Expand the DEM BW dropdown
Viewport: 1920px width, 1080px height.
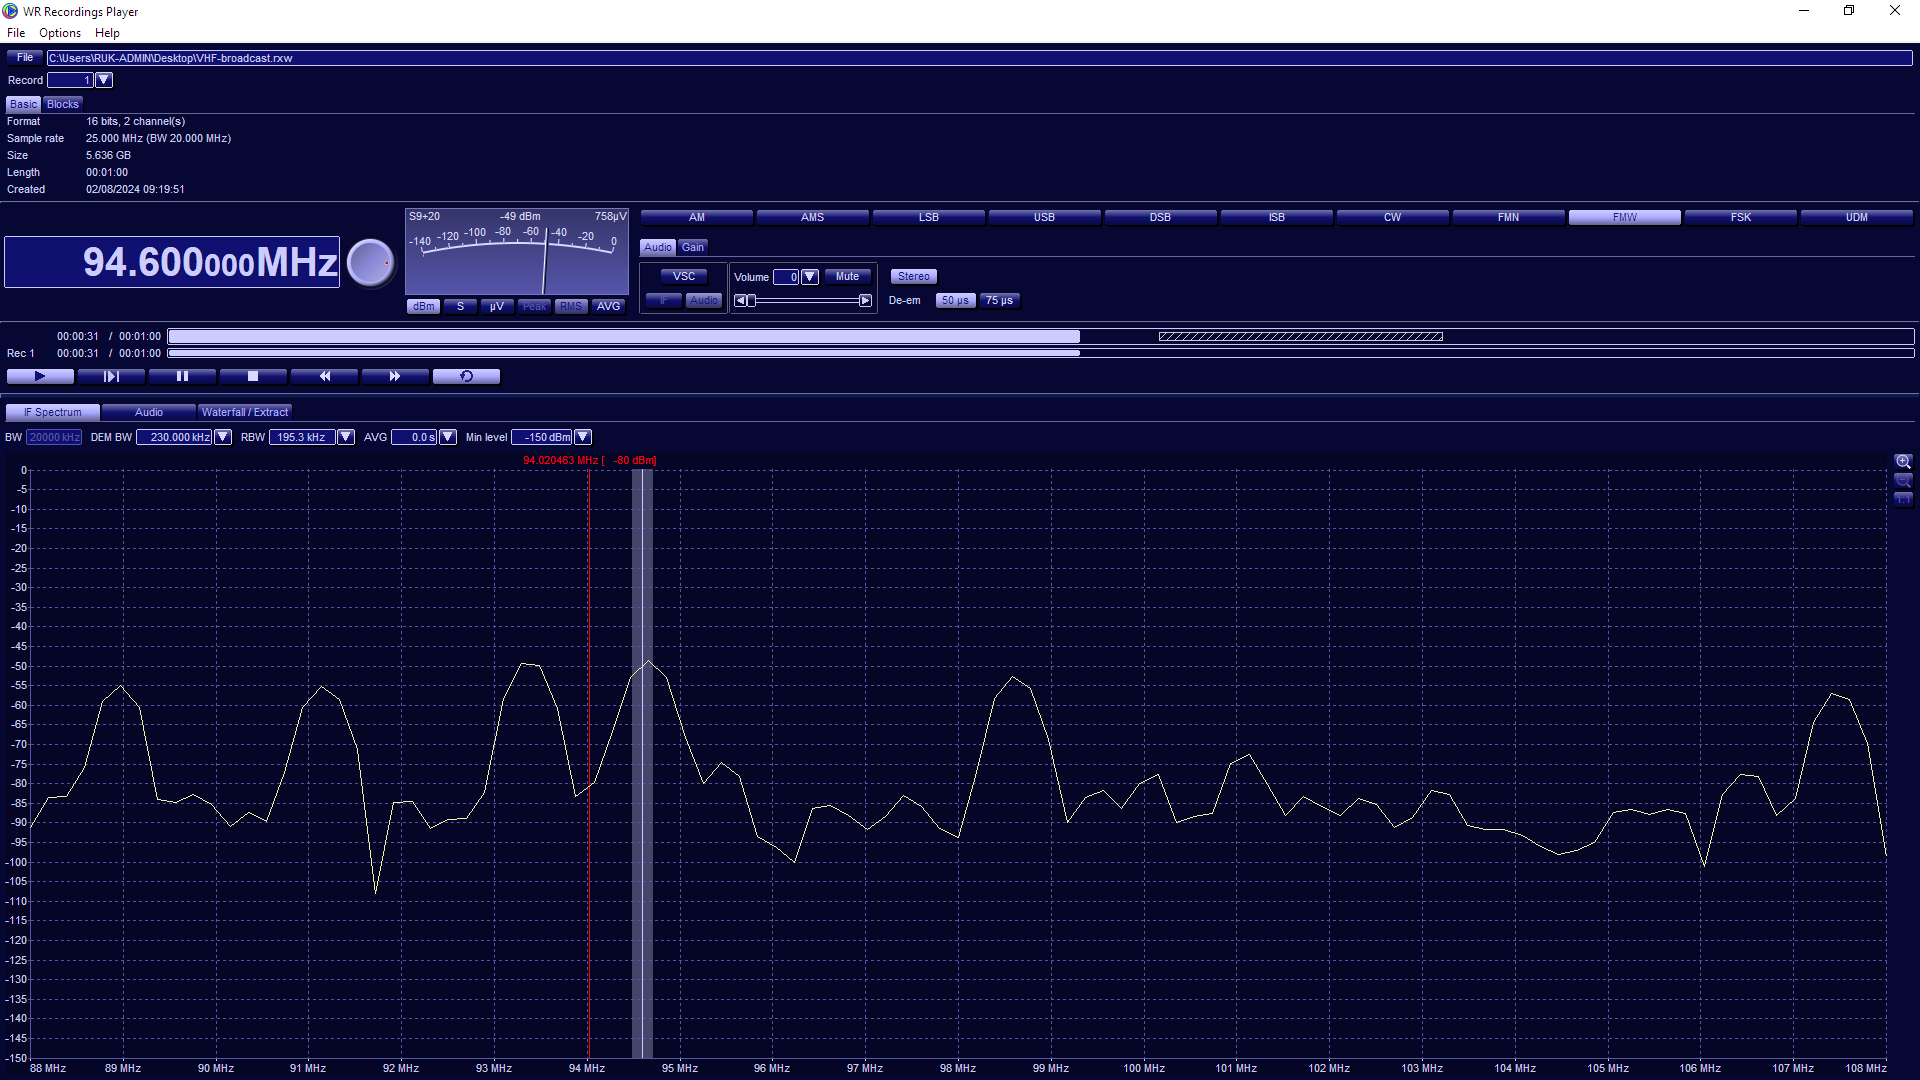click(223, 437)
